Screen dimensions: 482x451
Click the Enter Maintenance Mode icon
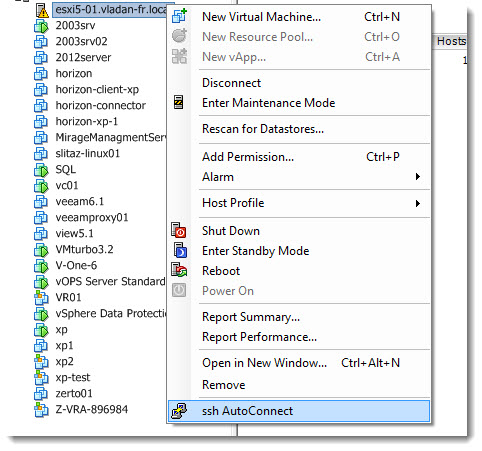179,102
